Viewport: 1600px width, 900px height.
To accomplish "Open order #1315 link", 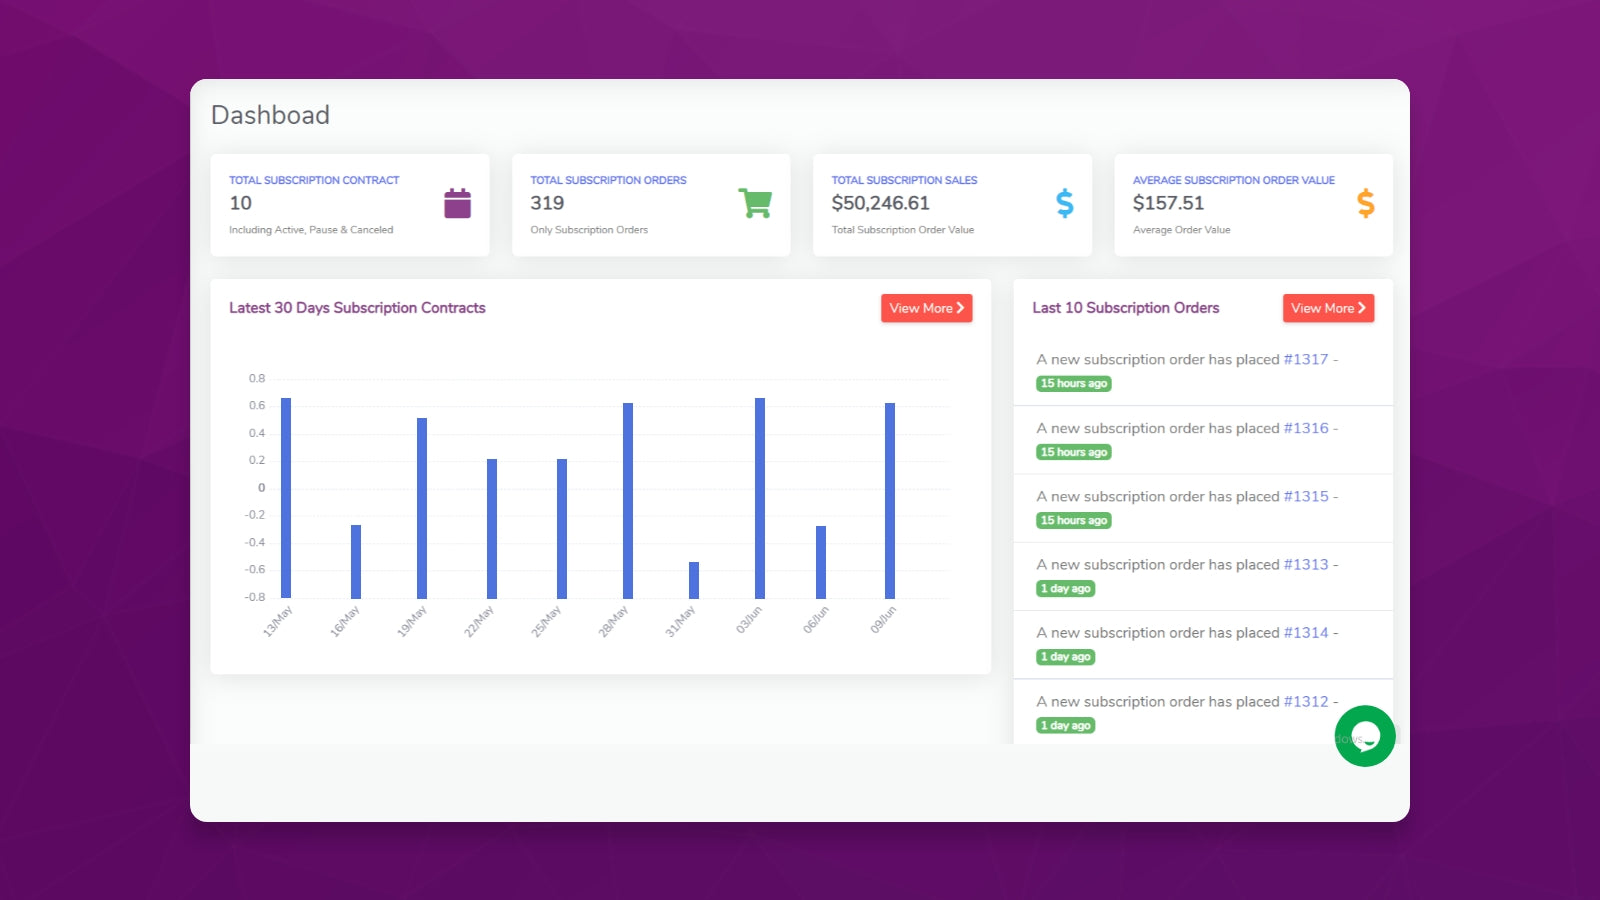I will click(x=1306, y=496).
